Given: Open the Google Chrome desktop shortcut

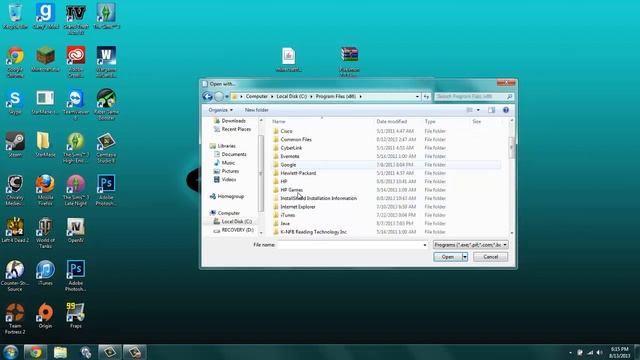Looking at the screenshot, I should pos(15,62).
